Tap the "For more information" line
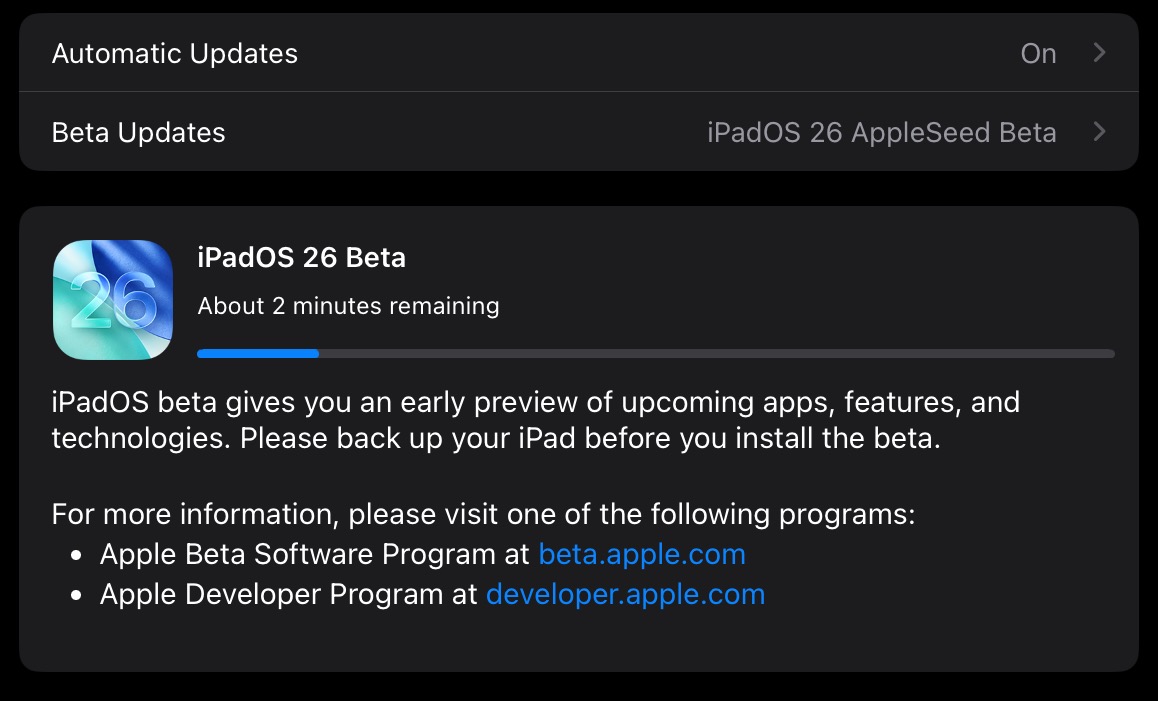The image size is (1158, 701). [x=483, y=515]
